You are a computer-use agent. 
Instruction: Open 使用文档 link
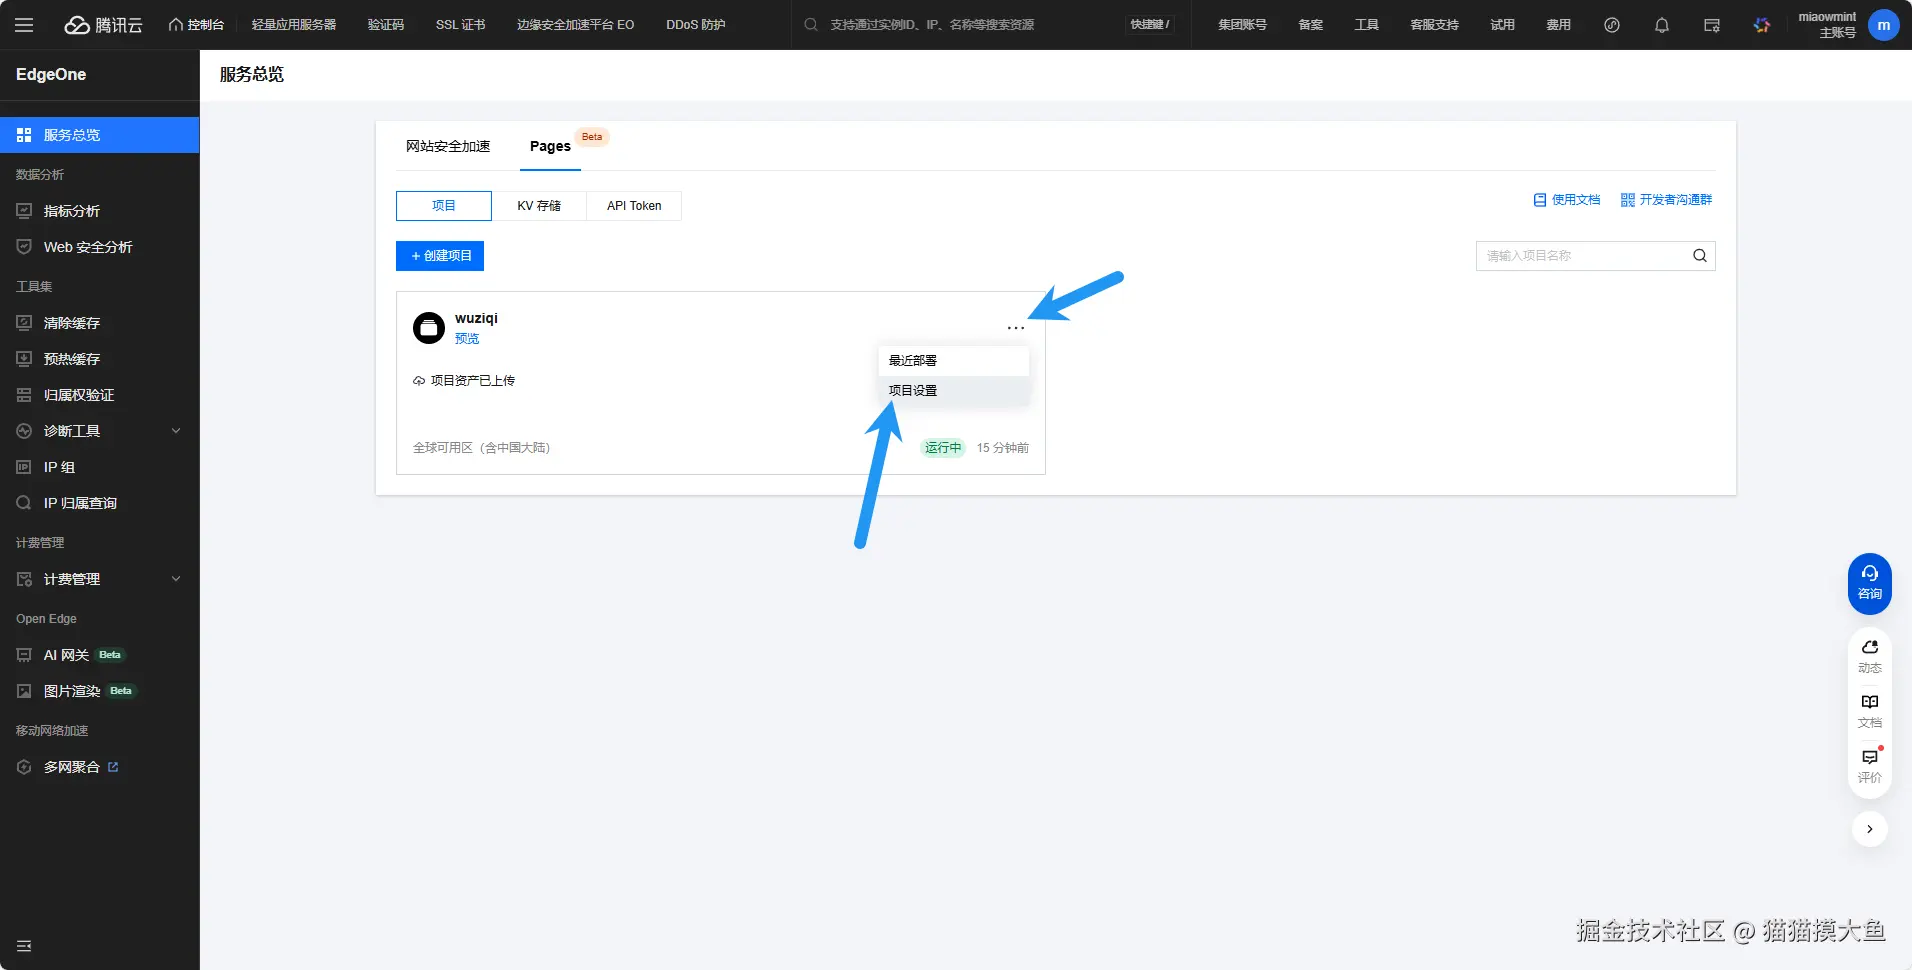(1567, 200)
